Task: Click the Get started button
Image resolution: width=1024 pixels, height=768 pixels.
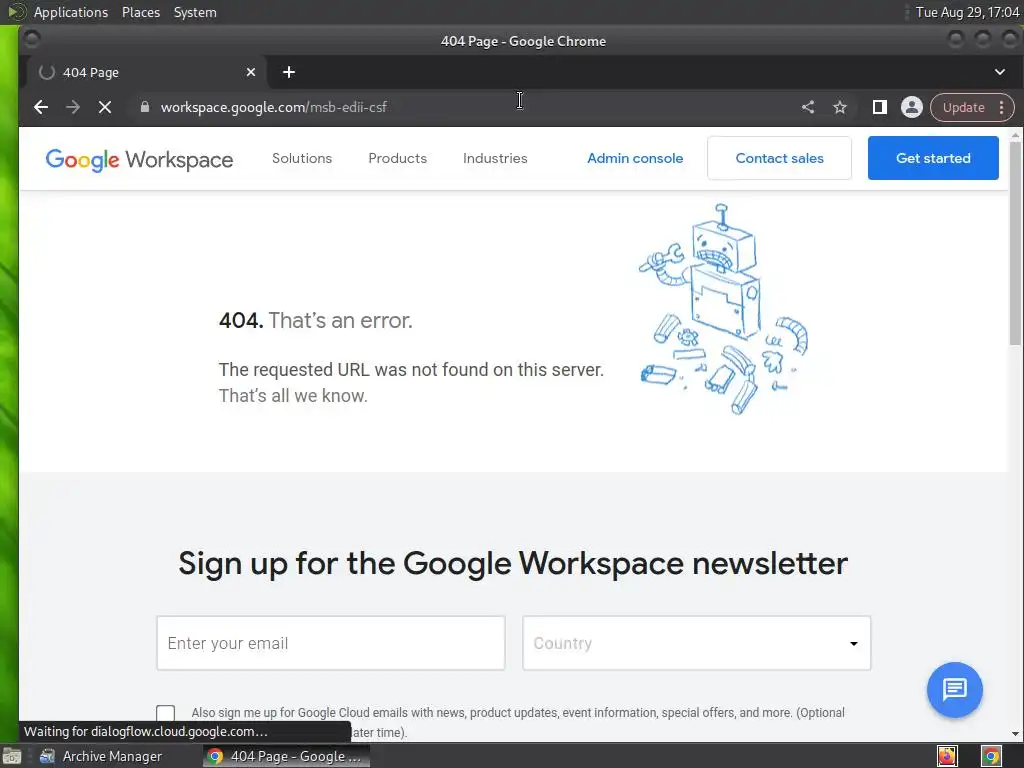Action: [x=933, y=158]
